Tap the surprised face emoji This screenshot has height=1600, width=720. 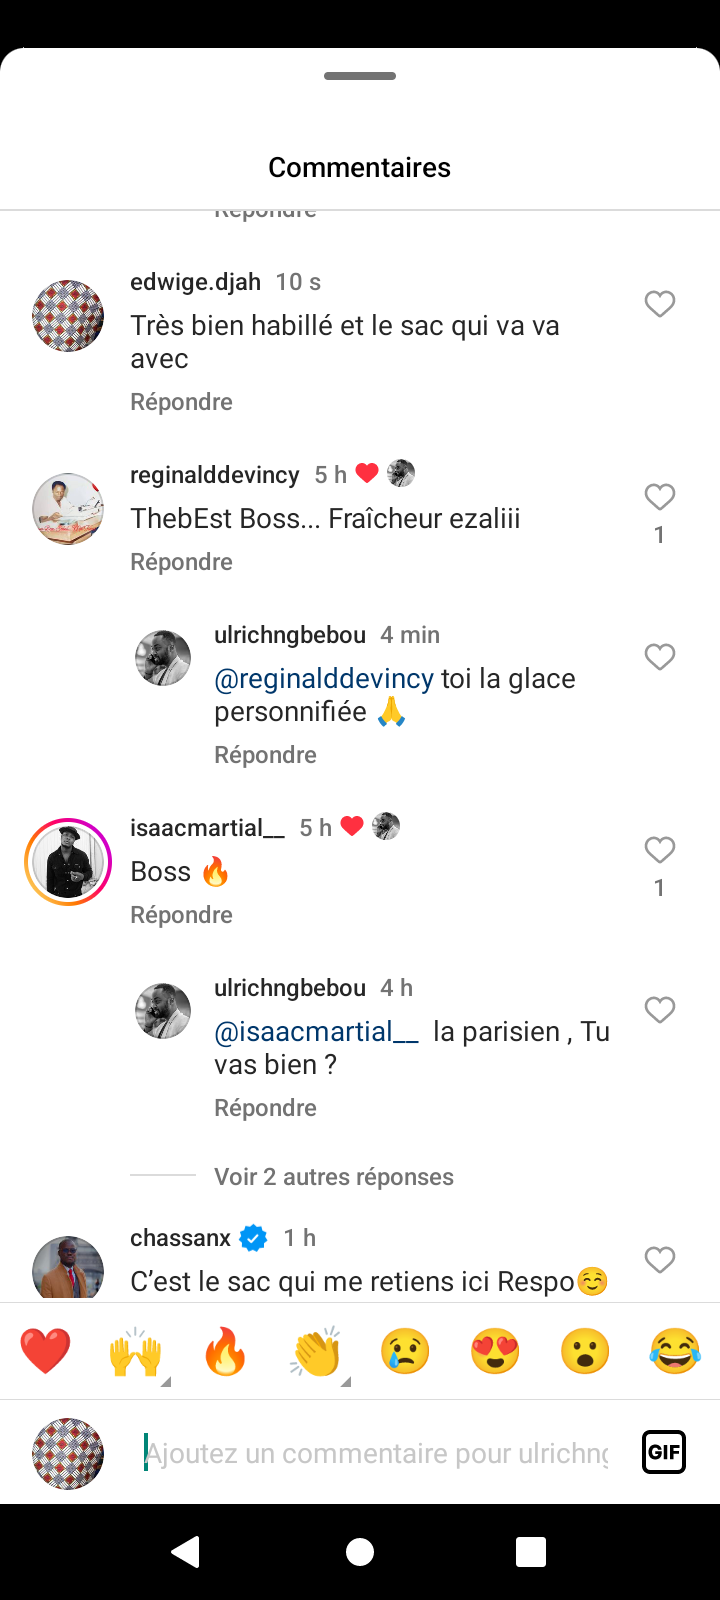click(x=585, y=1352)
